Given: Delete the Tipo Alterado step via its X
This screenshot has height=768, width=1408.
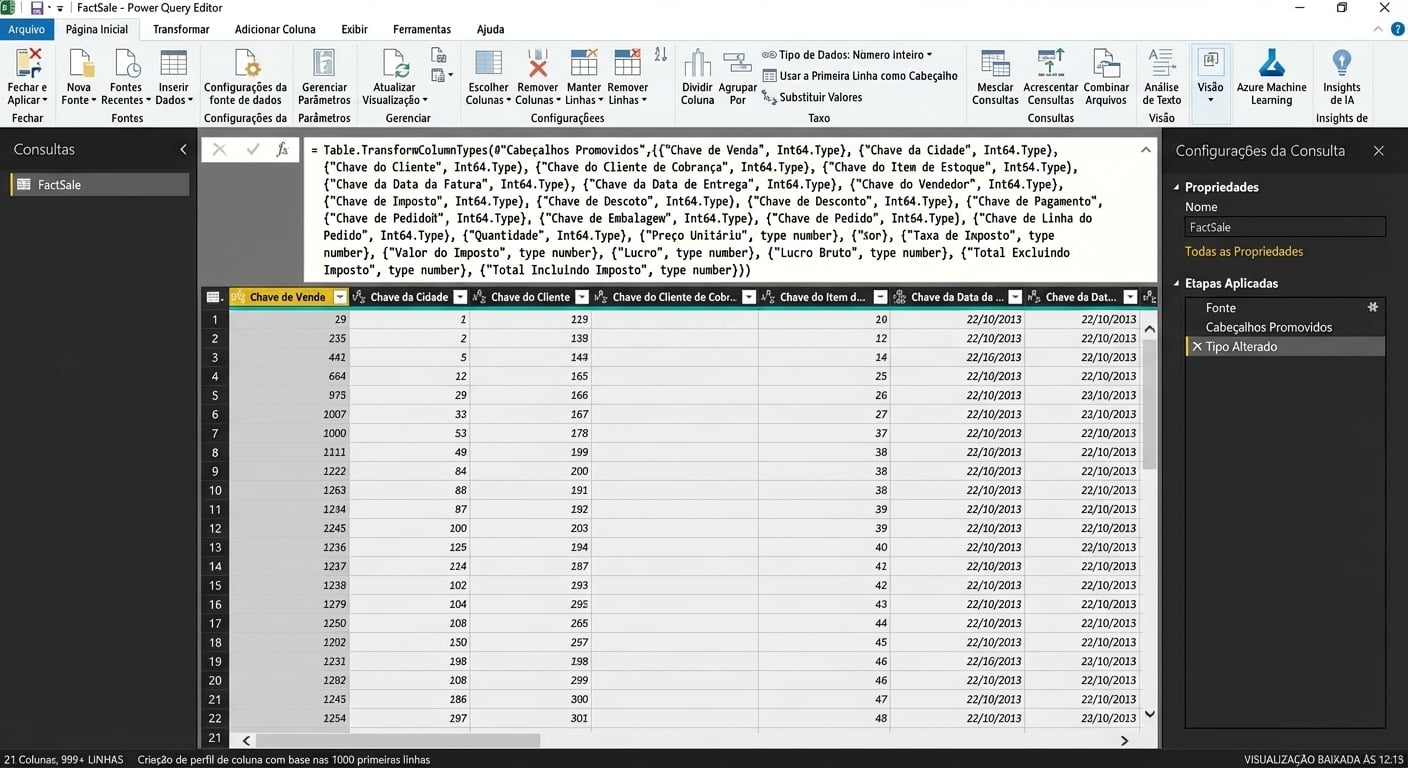Looking at the screenshot, I should click(x=1197, y=346).
